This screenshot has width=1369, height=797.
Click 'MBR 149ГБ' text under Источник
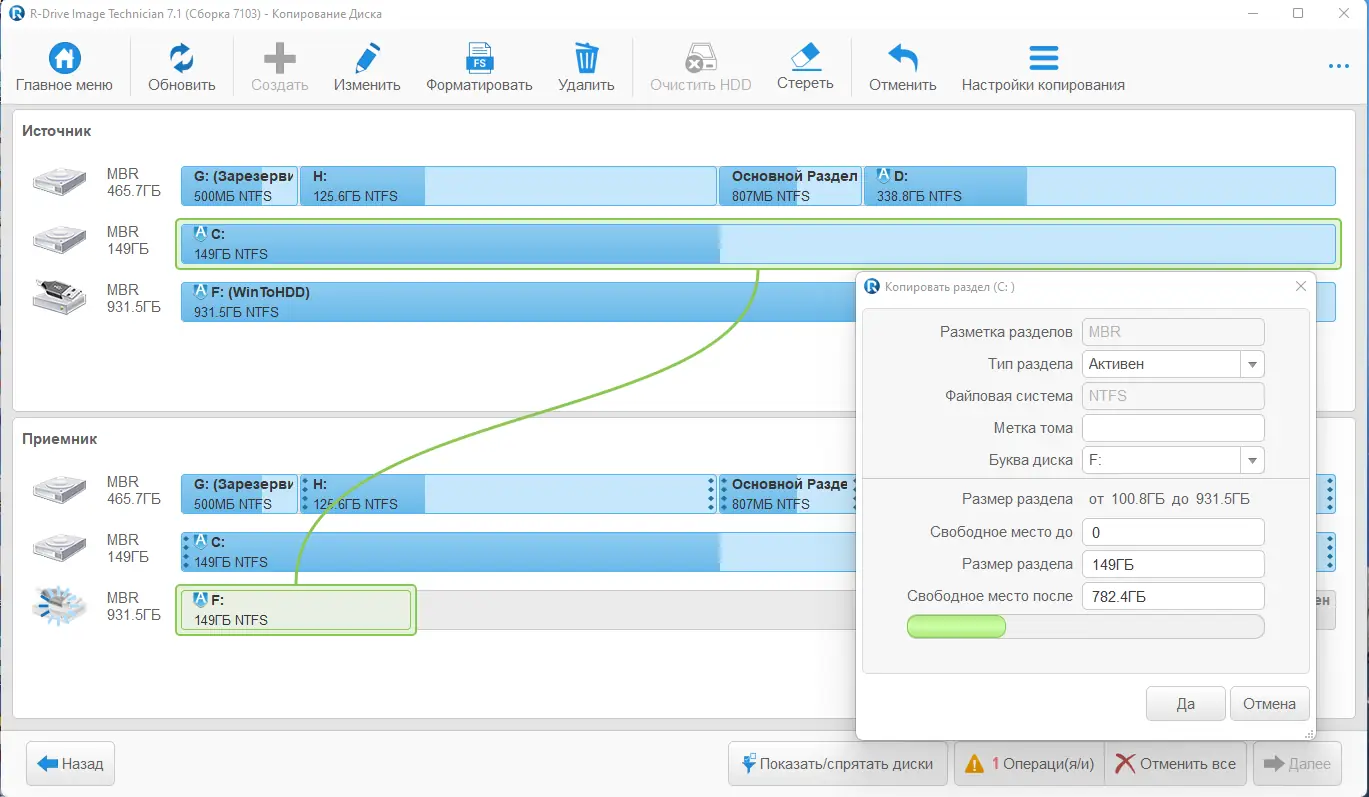pyautogui.click(x=128, y=240)
